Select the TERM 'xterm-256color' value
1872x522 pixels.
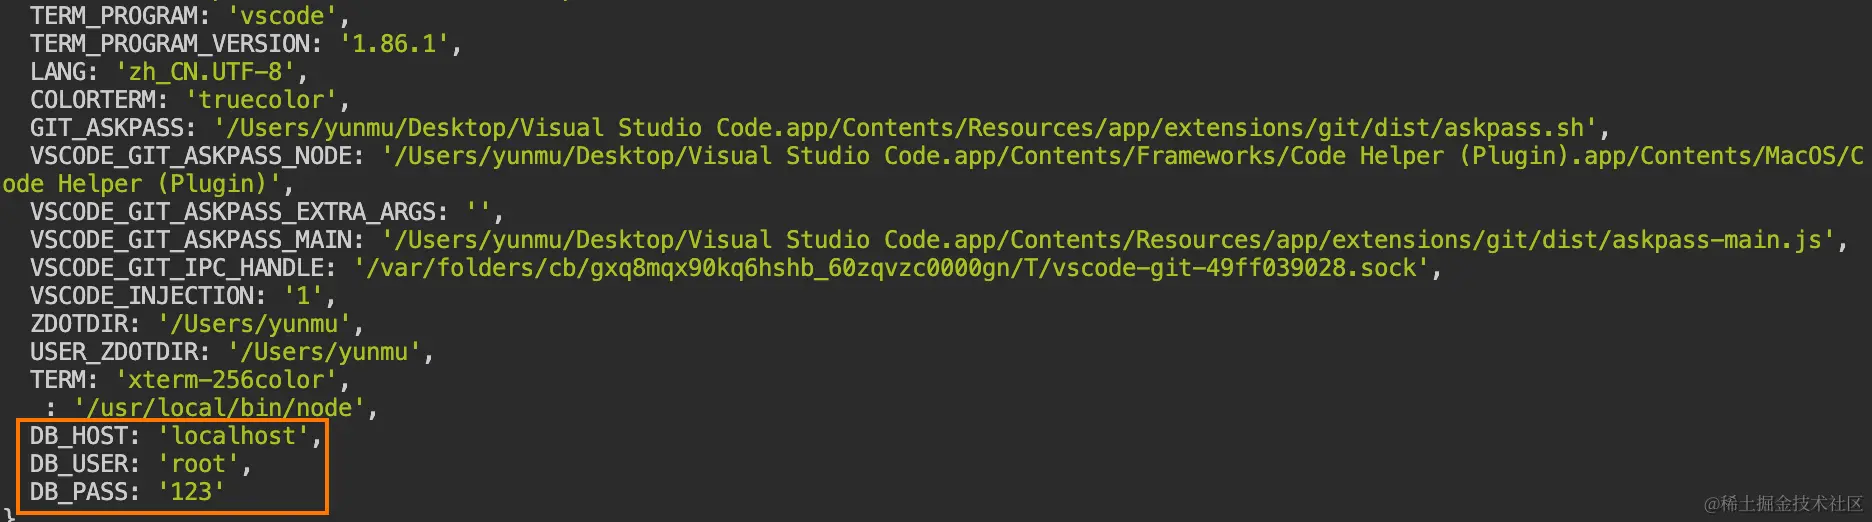coord(227,380)
